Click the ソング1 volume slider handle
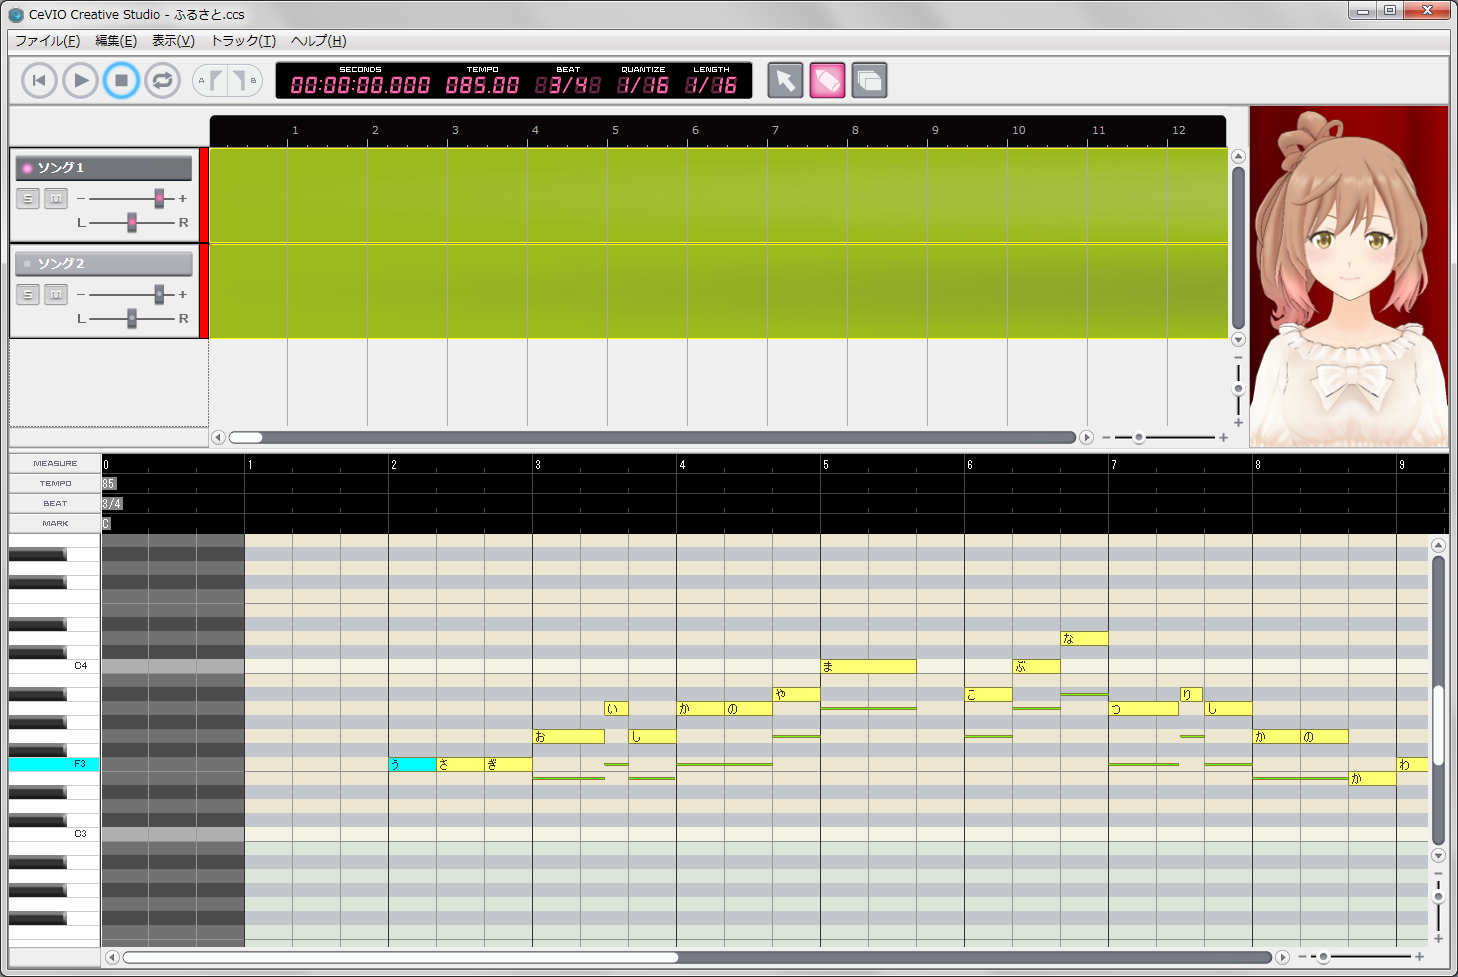 click(x=158, y=198)
